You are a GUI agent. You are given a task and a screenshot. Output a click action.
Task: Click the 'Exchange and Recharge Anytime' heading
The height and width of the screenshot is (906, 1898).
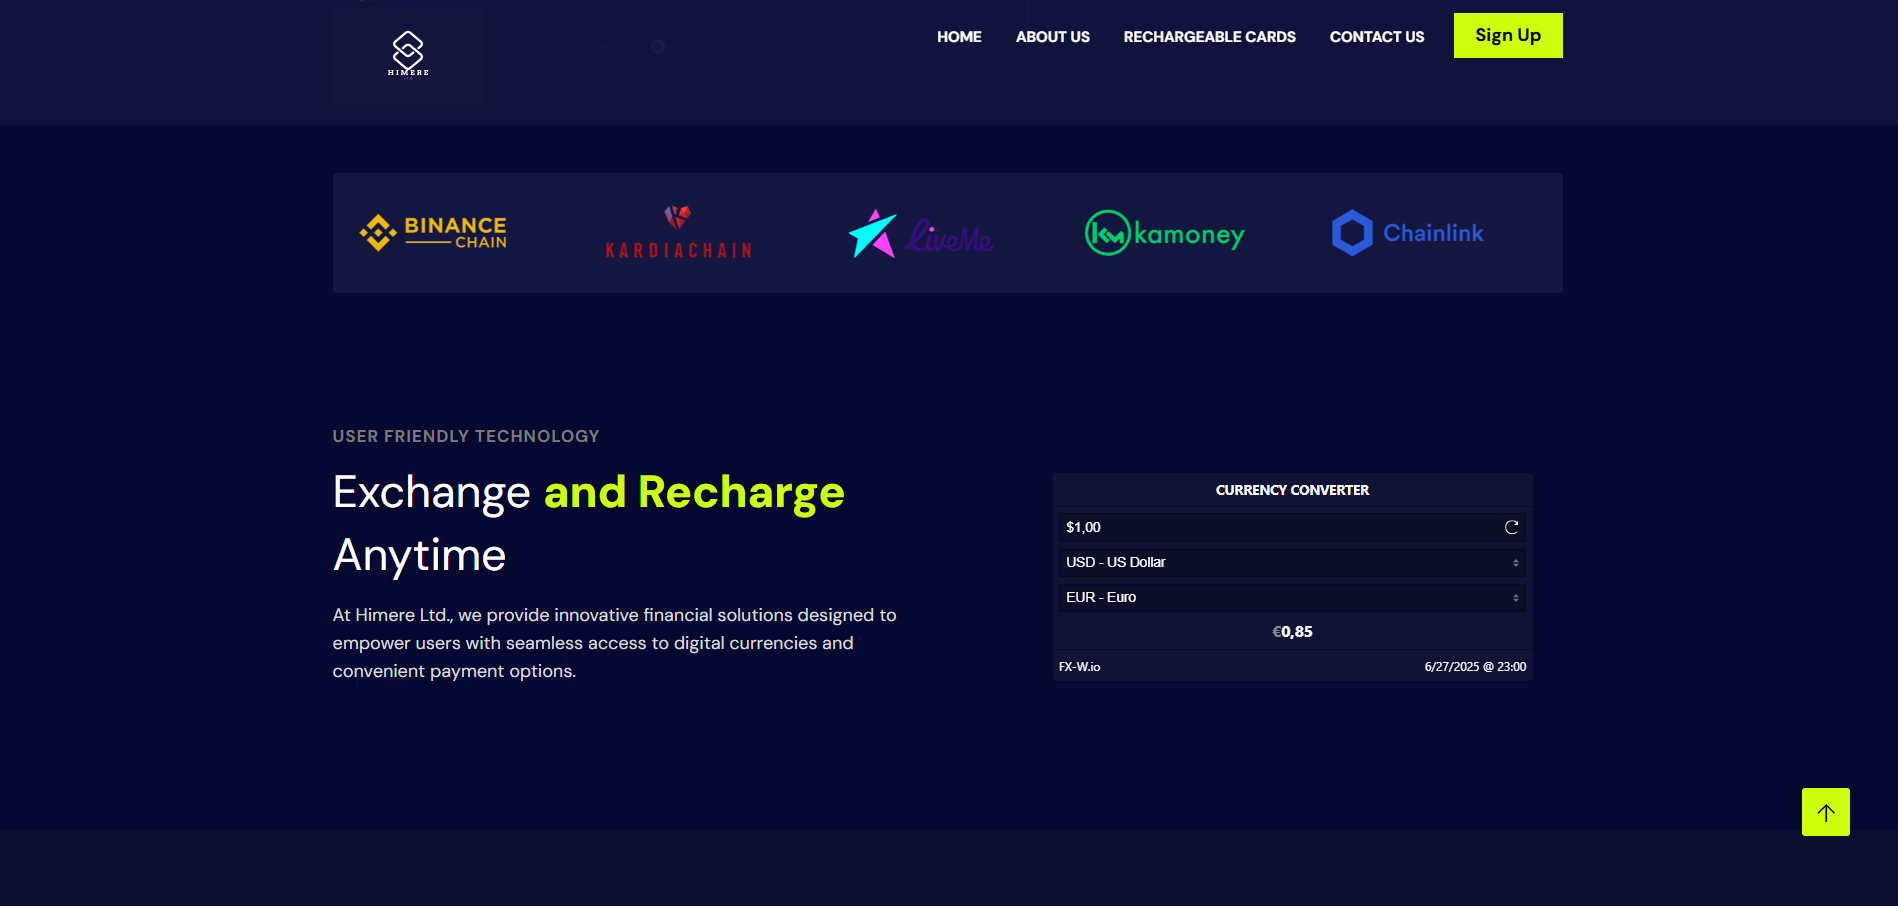point(589,523)
